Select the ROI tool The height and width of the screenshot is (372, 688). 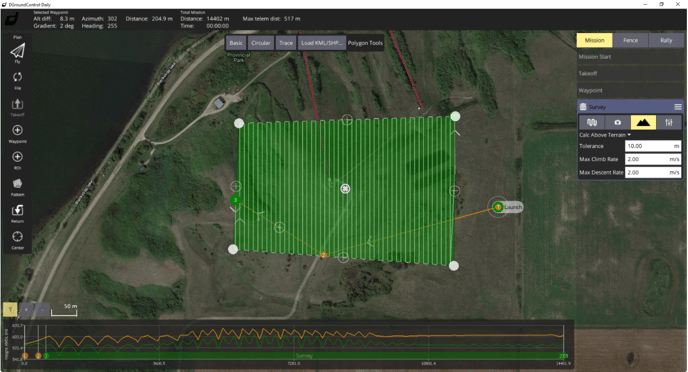point(18,157)
